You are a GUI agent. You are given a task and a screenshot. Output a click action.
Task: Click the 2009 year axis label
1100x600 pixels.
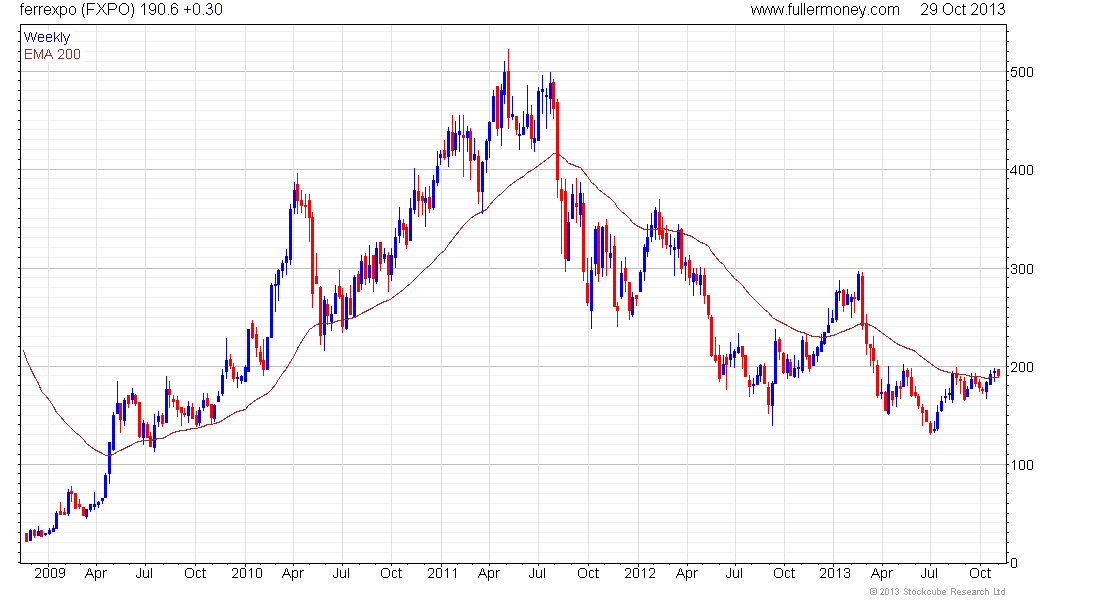[50, 573]
